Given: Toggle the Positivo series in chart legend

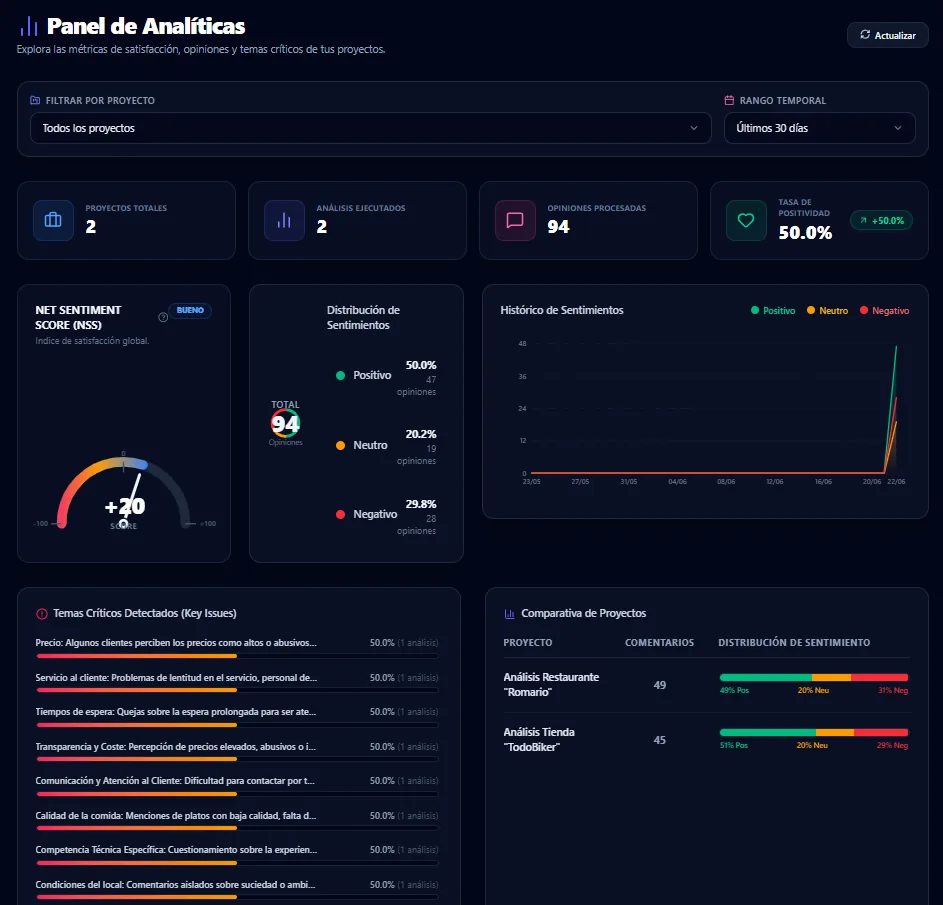Looking at the screenshot, I should (x=773, y=310).
